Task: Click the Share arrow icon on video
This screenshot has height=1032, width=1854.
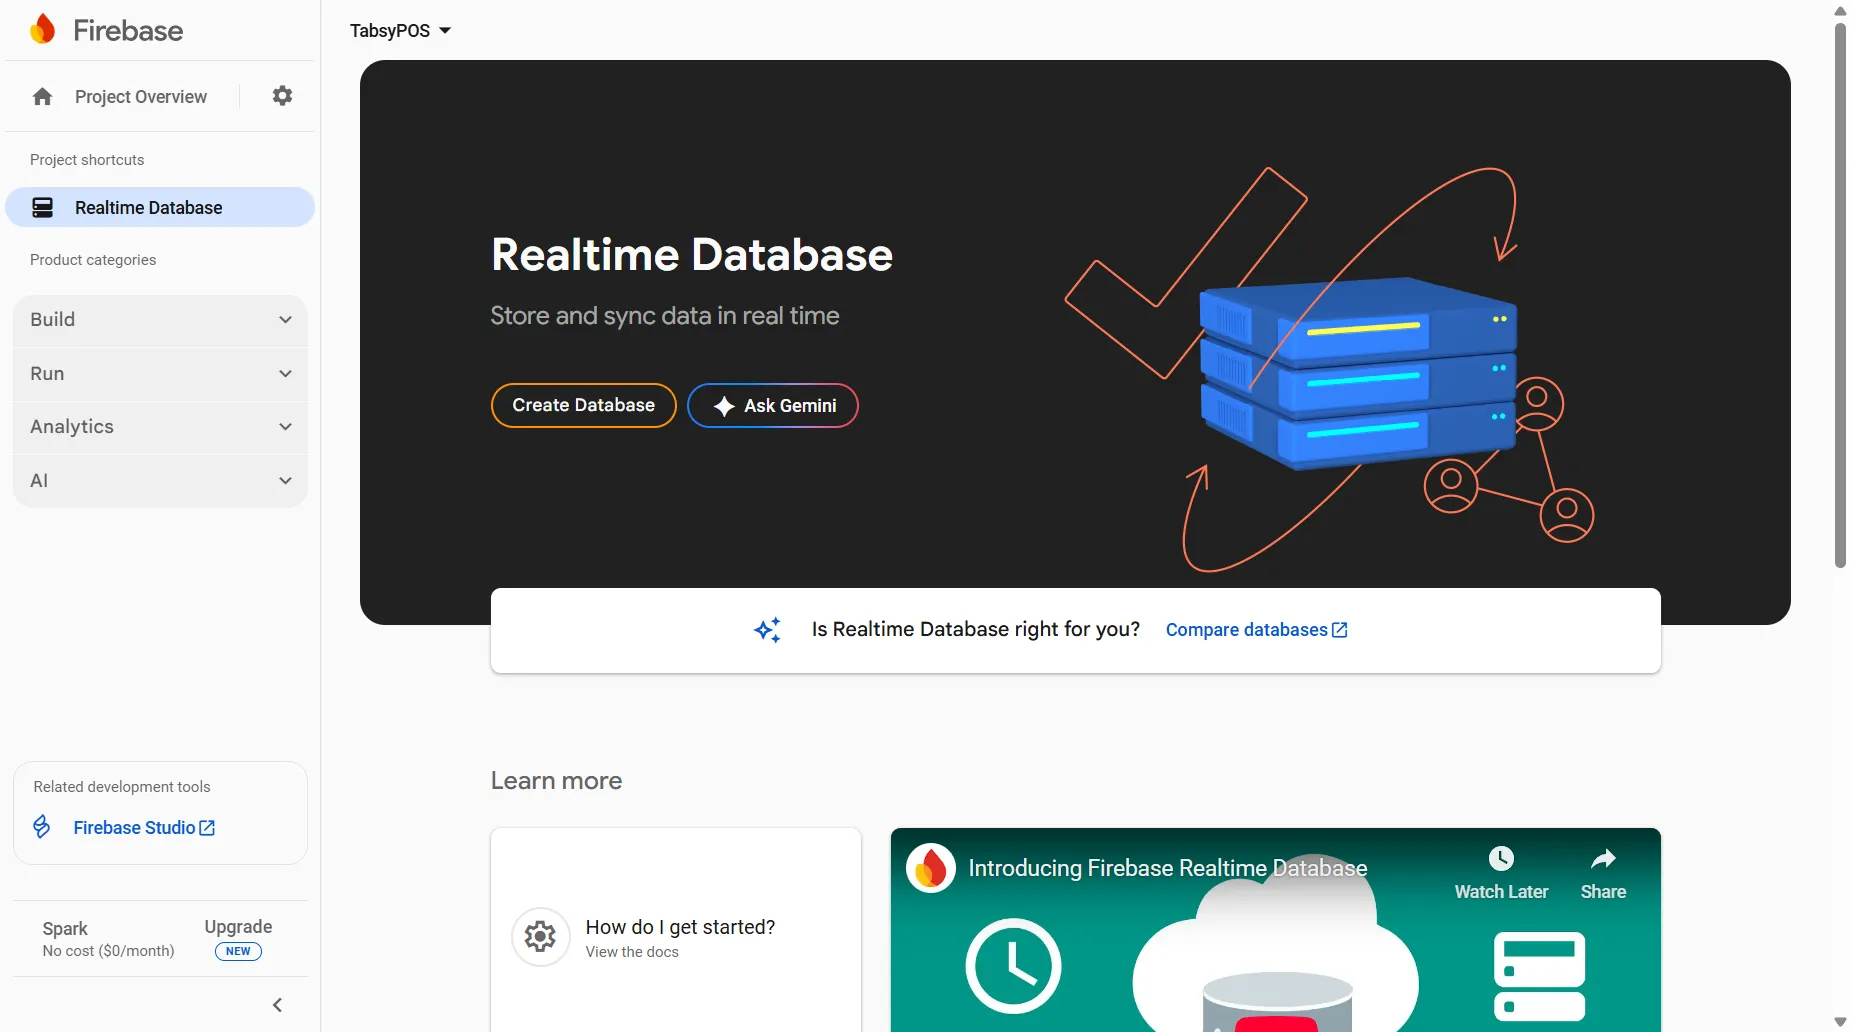Action: [x=1603, y=859]
